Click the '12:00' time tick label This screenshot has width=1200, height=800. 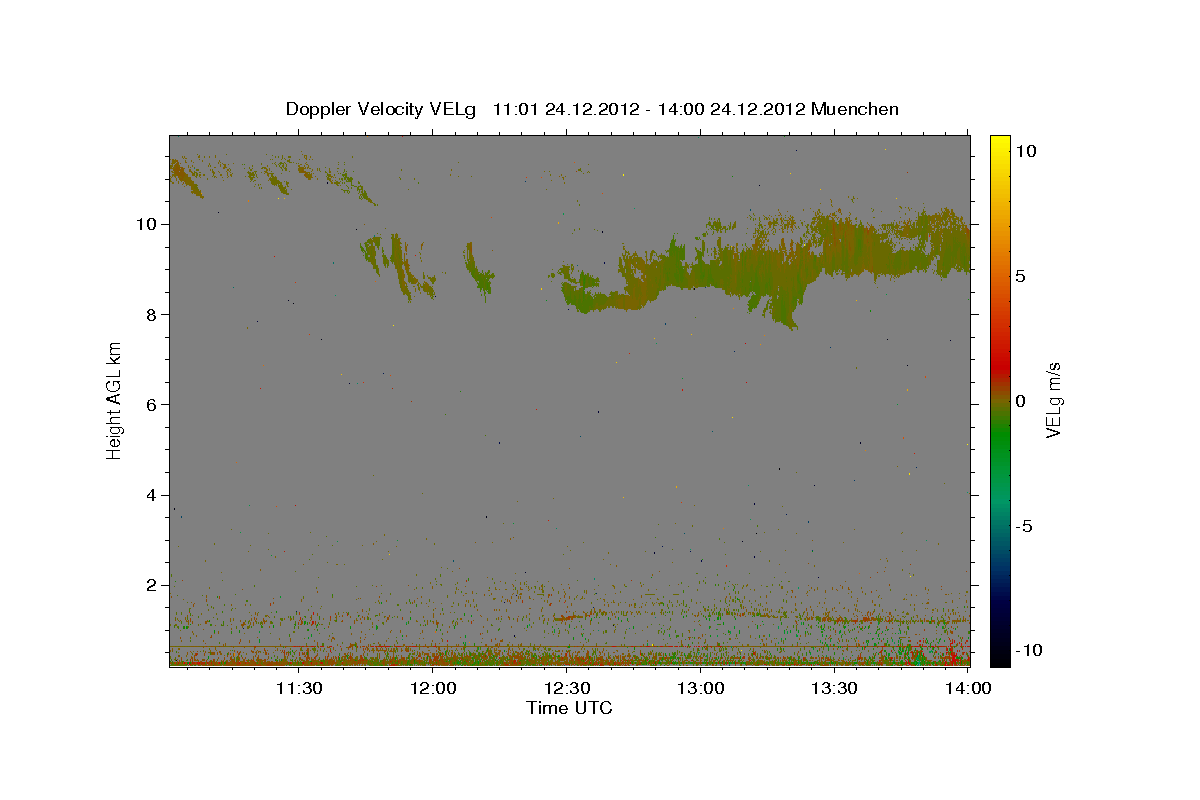pos(433,688)
